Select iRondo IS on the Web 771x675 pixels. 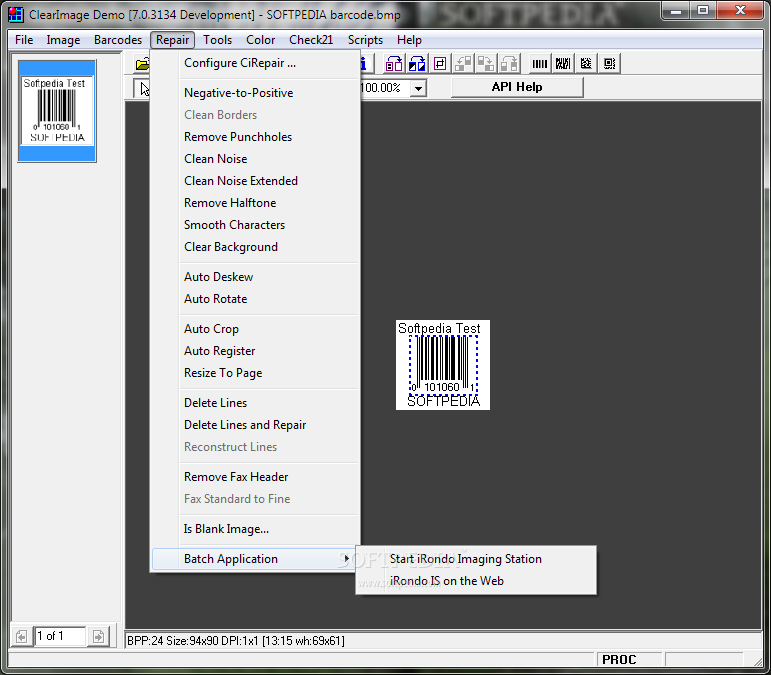(x=475, y=581)
